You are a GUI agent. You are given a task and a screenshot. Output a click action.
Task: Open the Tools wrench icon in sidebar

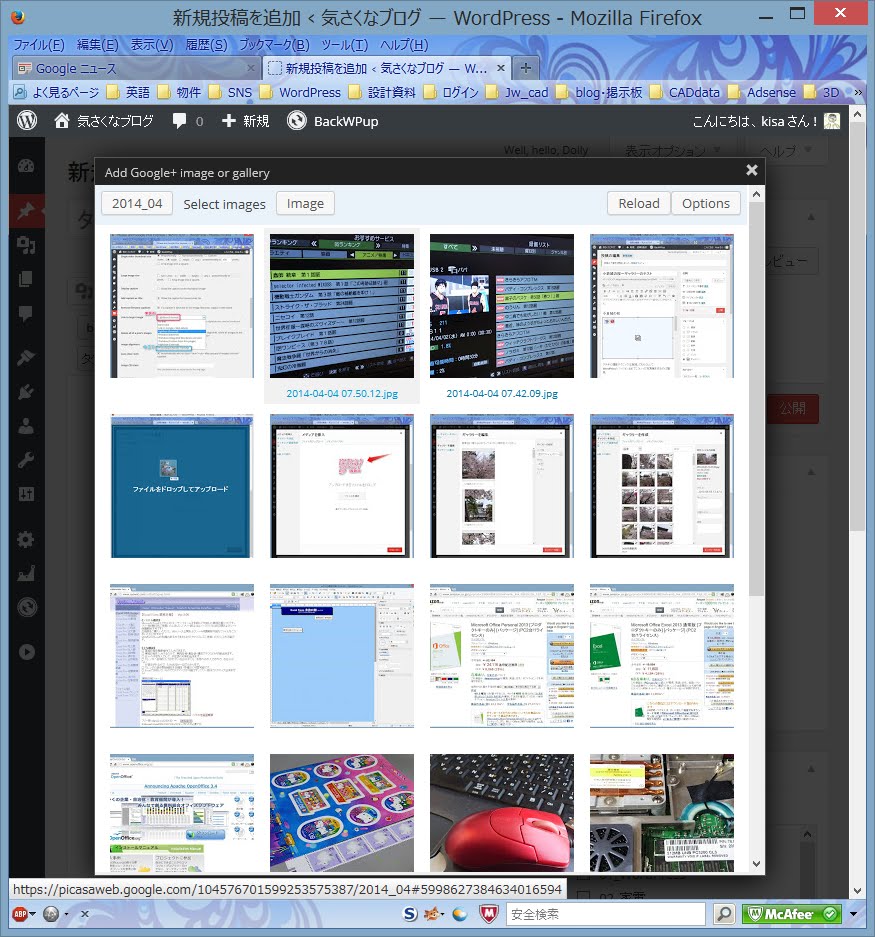(x=26, y=460)
